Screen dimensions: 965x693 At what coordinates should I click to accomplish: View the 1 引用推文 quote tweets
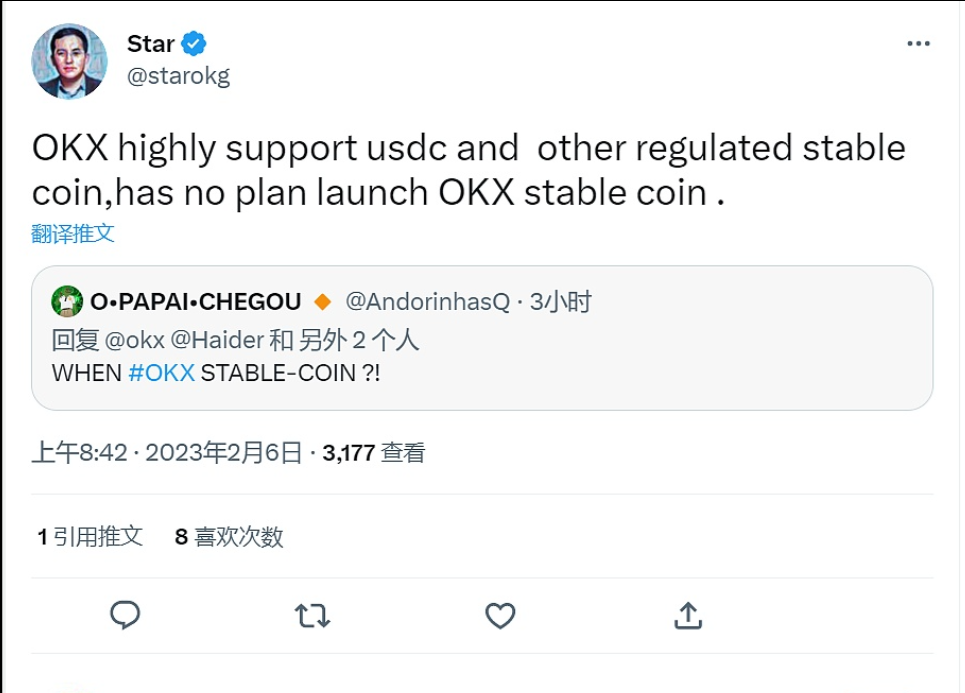tap(90, 537)
